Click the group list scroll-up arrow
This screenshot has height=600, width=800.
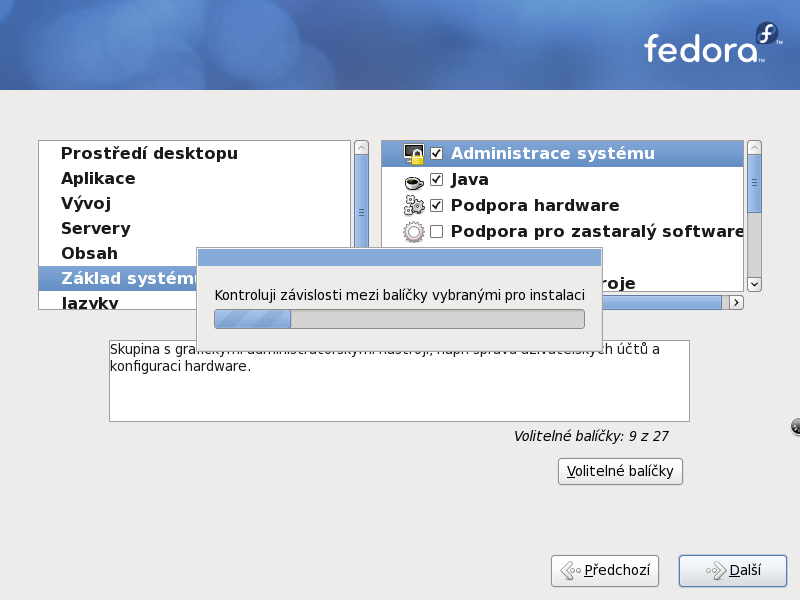tap(754, 148)
